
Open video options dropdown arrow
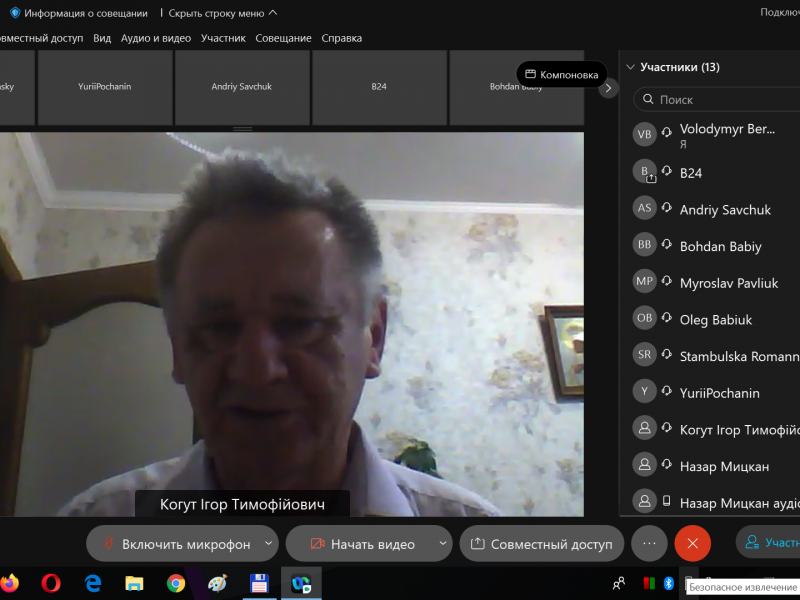443,544
